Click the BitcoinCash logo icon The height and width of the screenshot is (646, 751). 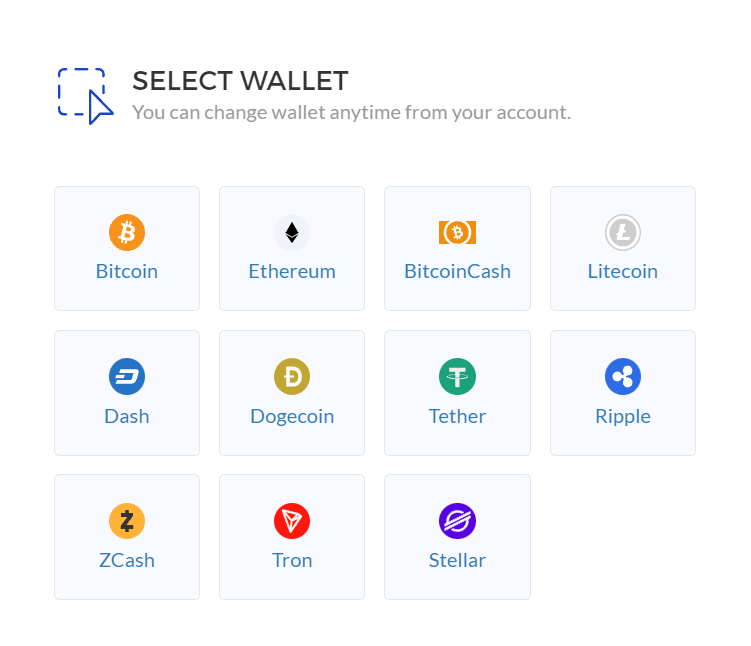pos(457,233)
